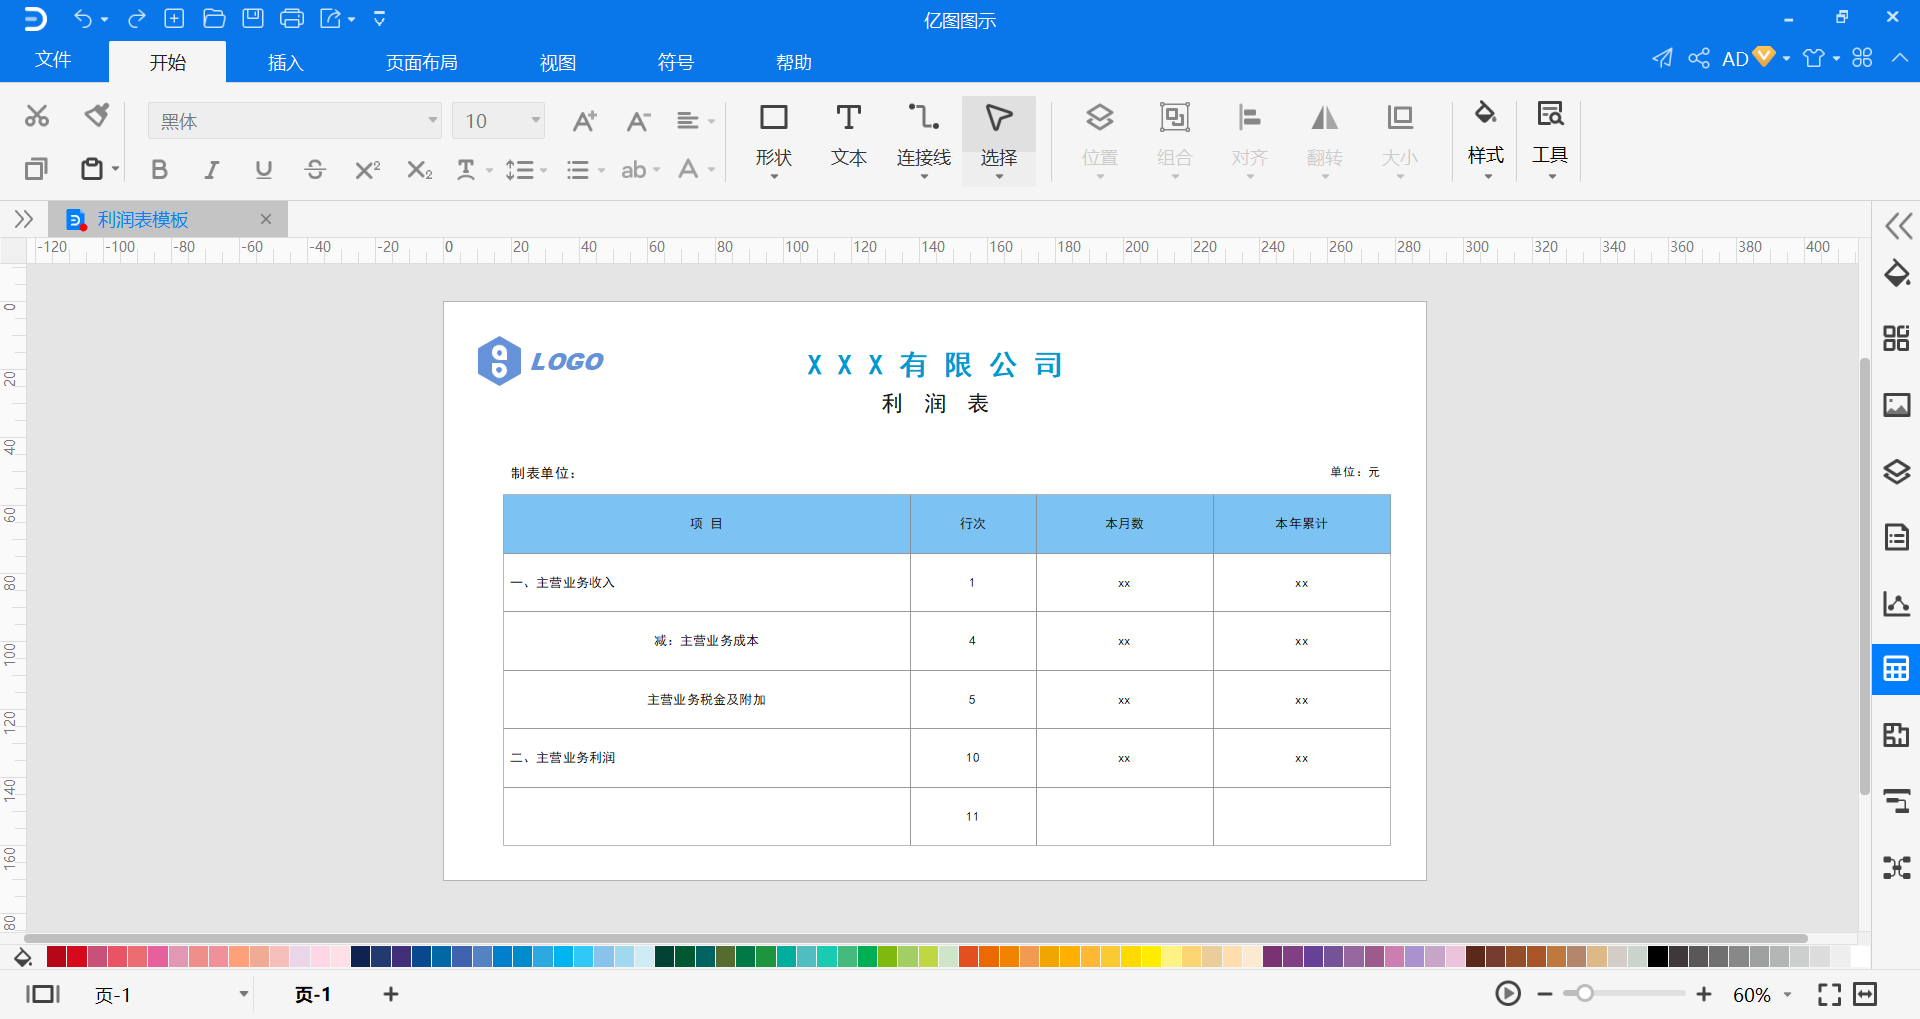The image size is (1920, 1019).
Task: Toggle italic formatting
Action: (211, 170)
